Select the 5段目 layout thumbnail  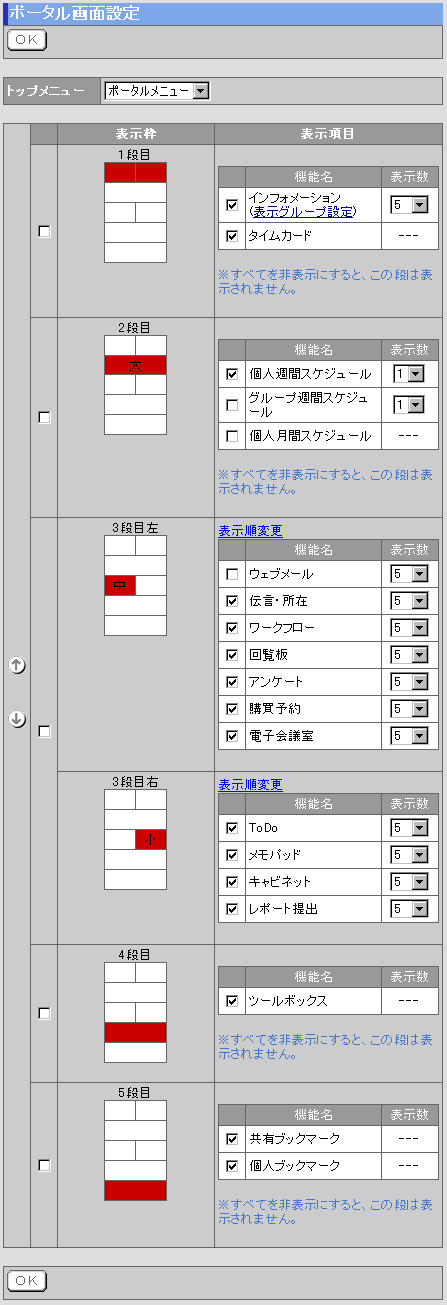135,1150
